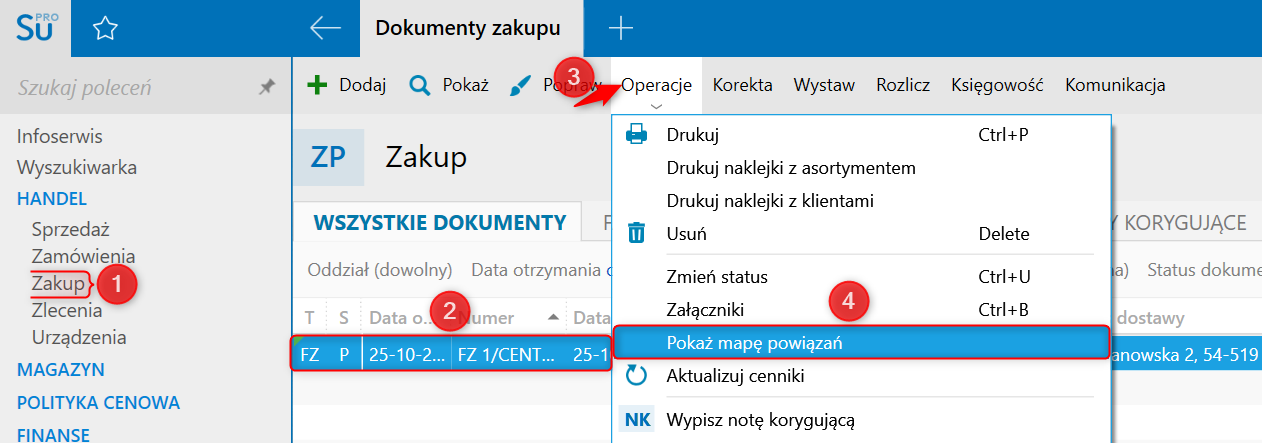The image size is (1262, 443).
Task: Click the refresh icon beside Aktualizuj cenniki
Action: pyautogui.click(x=636, y=376)
